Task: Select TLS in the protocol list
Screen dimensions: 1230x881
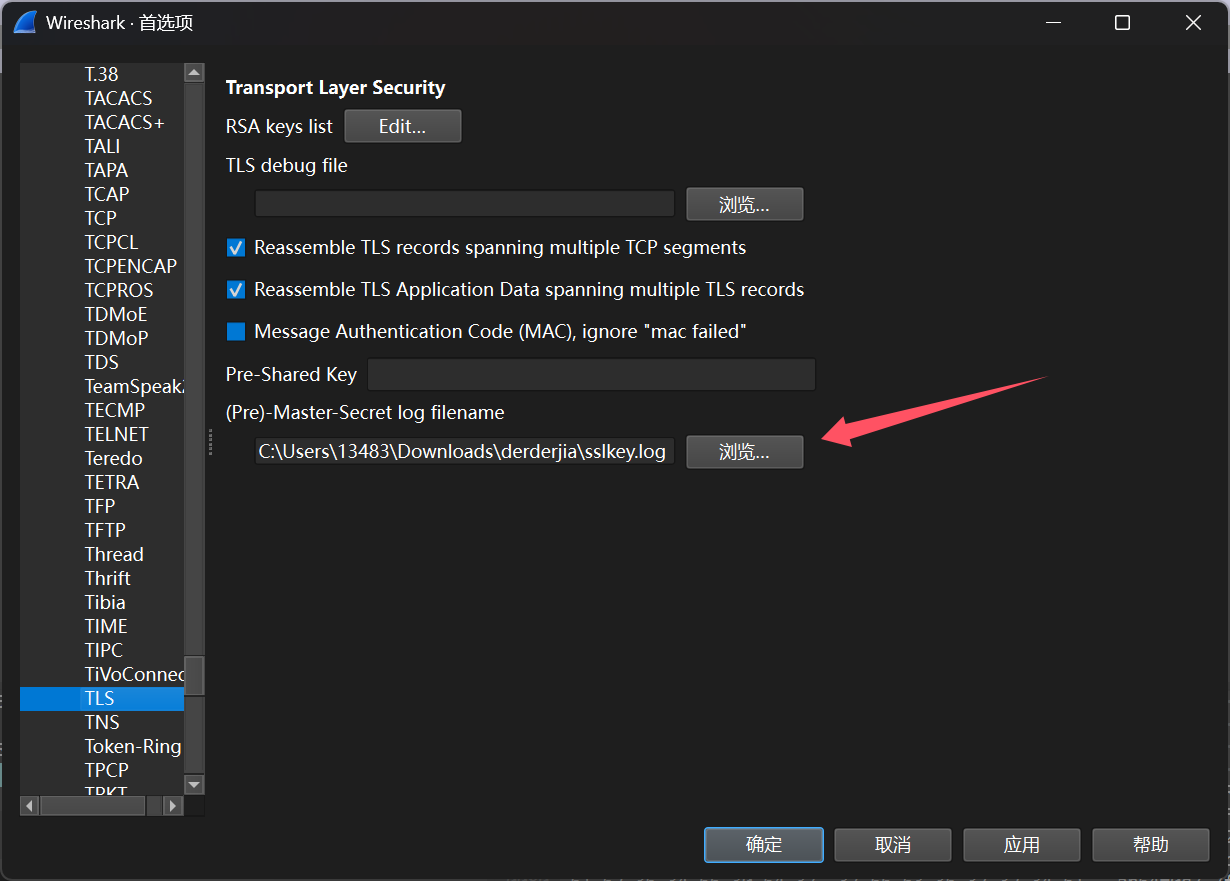Action: (100, 698)
